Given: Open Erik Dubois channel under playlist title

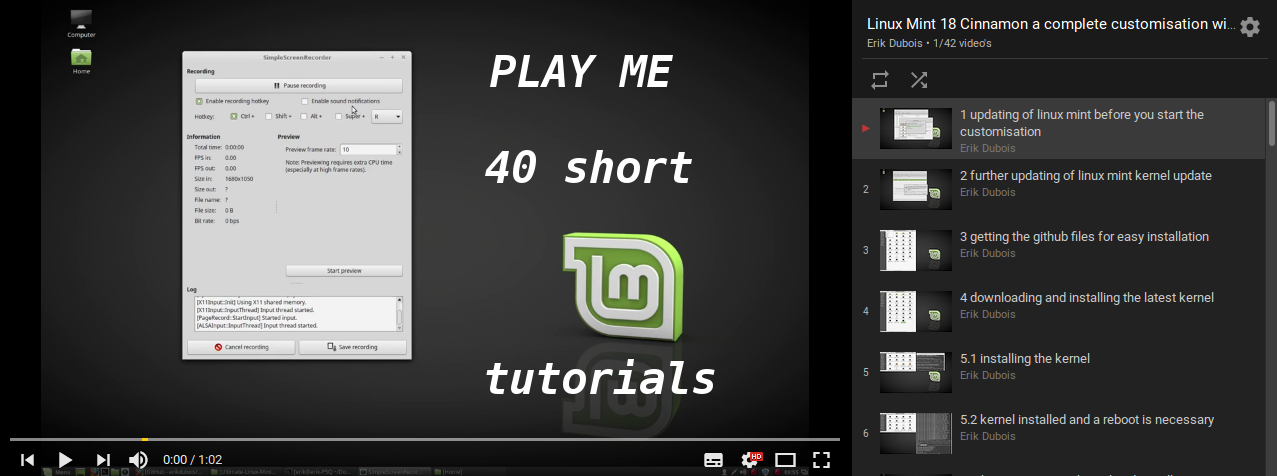Looking at the screenshot, I should coord(896,43).
